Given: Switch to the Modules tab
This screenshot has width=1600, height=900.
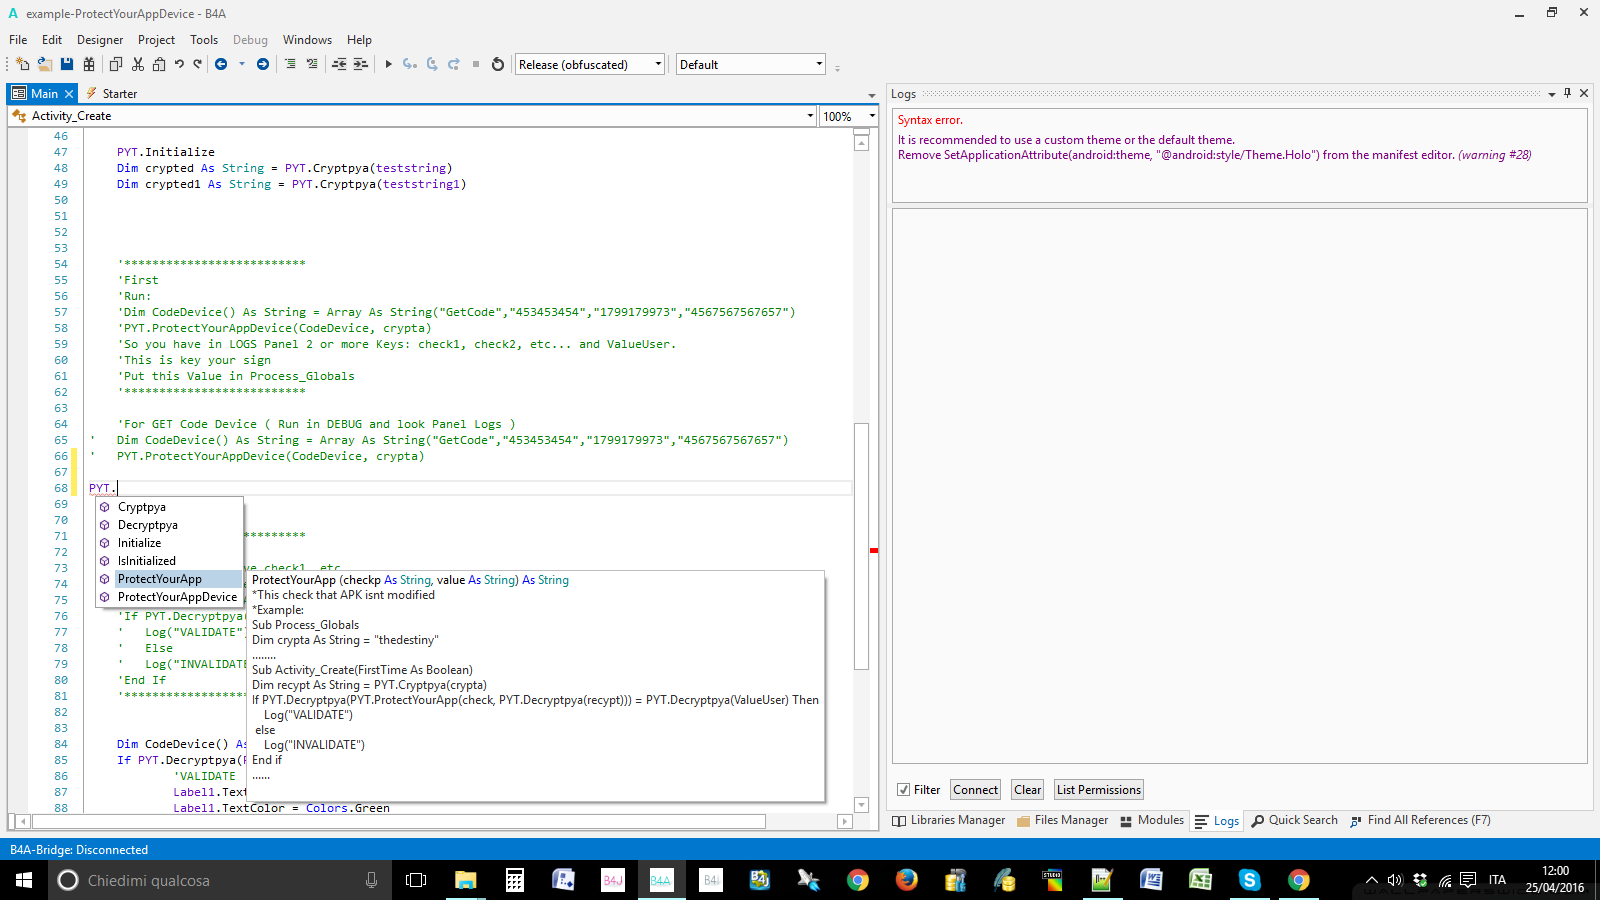Looking at the screenshot, I should click(x=1152, y=820).
